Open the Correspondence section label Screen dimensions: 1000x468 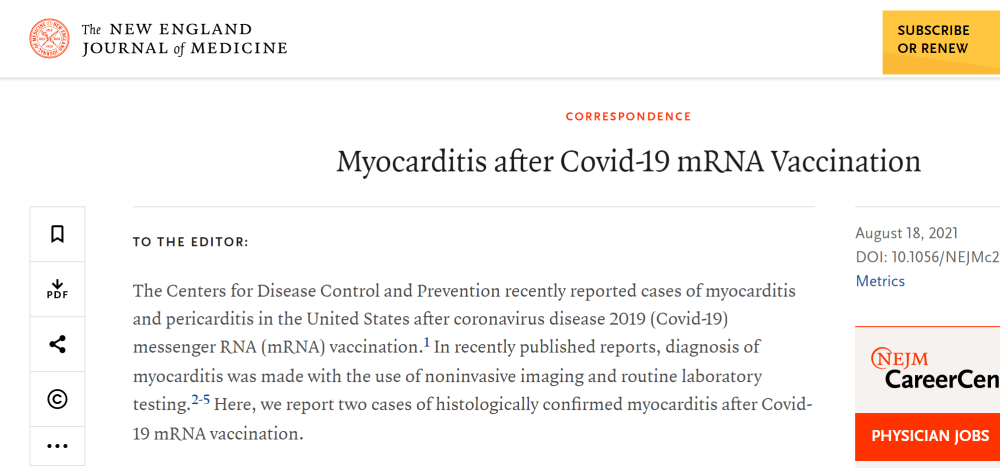[x=628, y=117]
